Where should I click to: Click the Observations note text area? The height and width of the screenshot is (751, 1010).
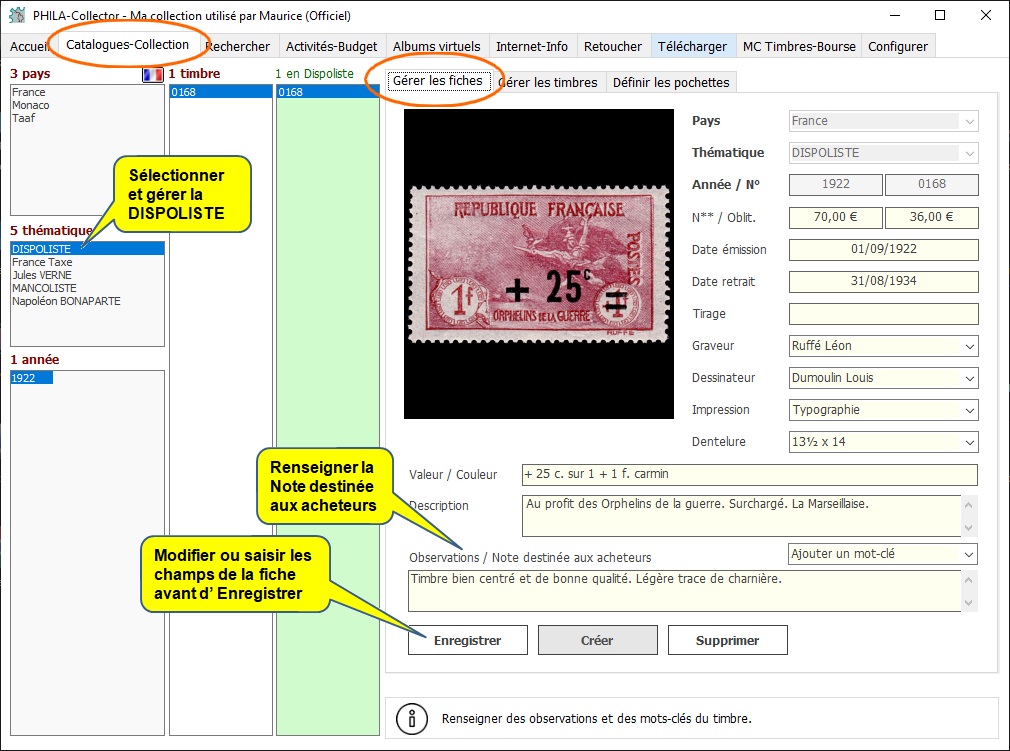tap(684, 591)
